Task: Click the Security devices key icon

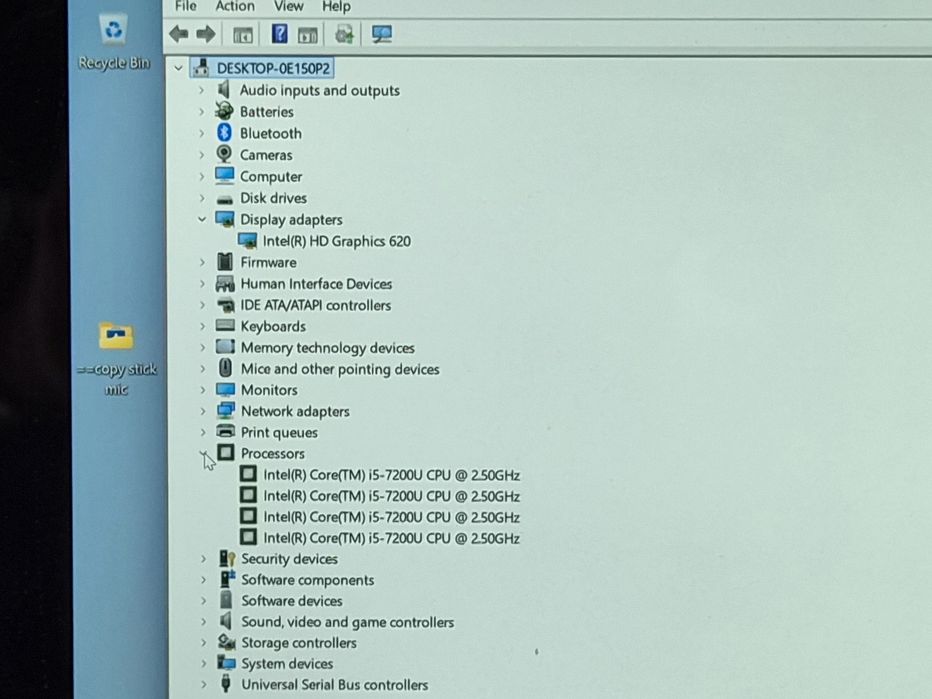Action: pyautogui.click(x=227, y=558)
